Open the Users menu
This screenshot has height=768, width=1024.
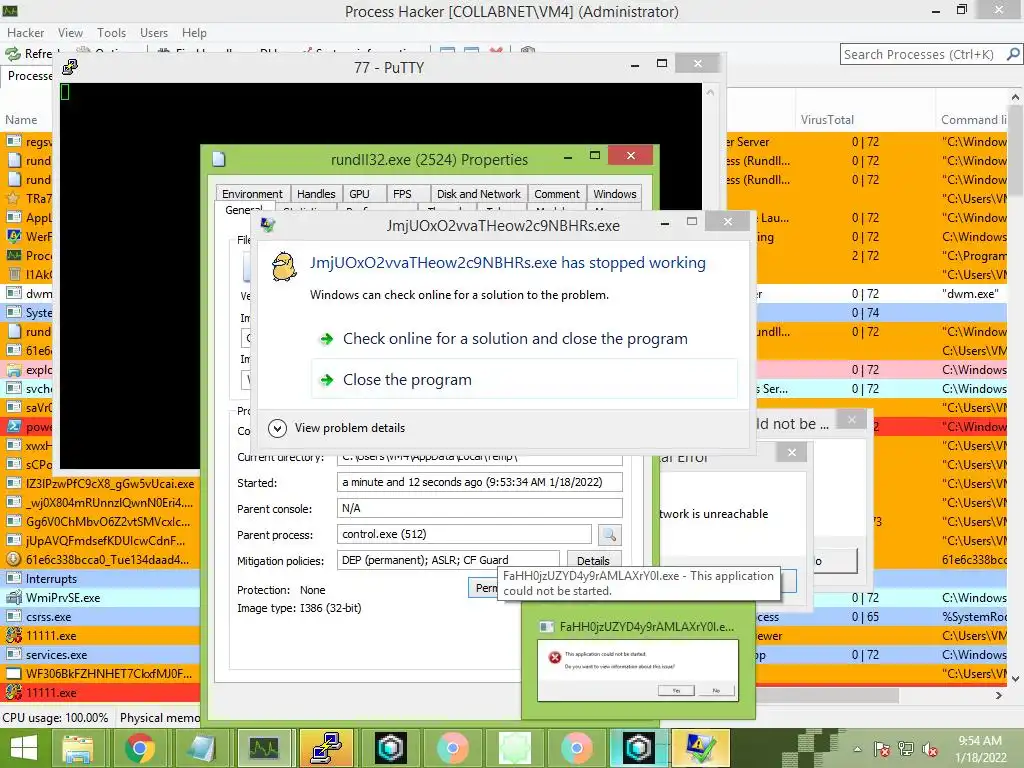[154, 33]
